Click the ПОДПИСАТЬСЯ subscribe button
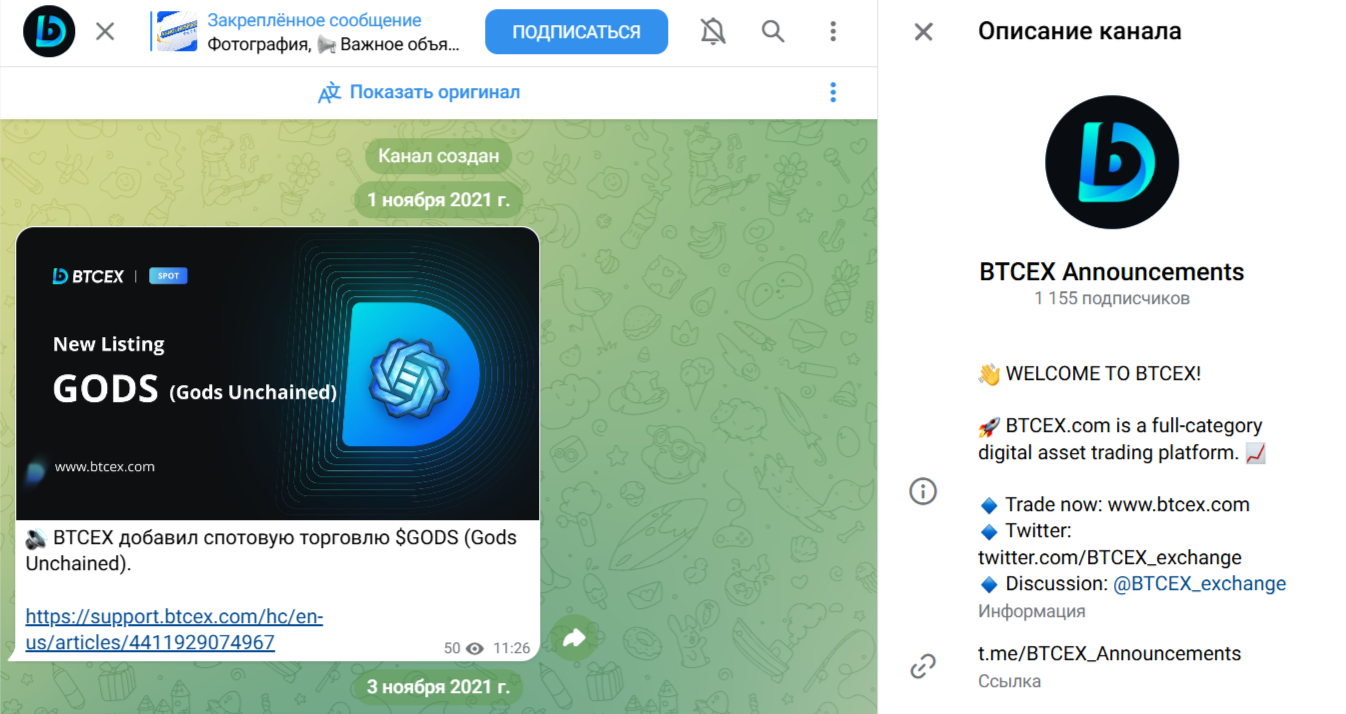The width and height of the screenshot is (1346, 714). click(576, 32)
